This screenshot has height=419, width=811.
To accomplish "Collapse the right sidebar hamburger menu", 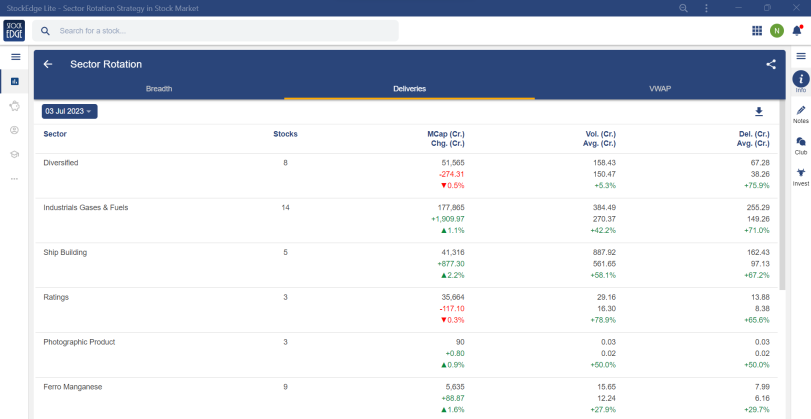I will tap(800, 56).
